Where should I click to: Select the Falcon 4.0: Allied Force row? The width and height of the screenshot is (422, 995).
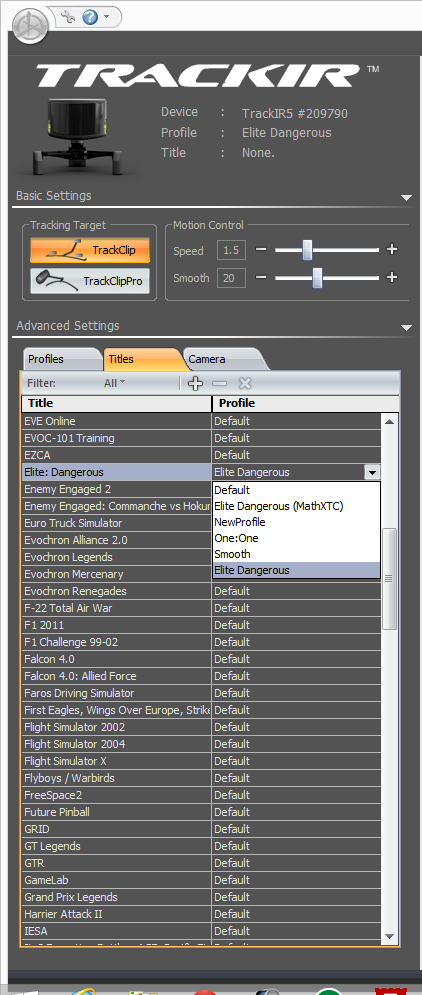pyautogui.click(x=116, y=676)
